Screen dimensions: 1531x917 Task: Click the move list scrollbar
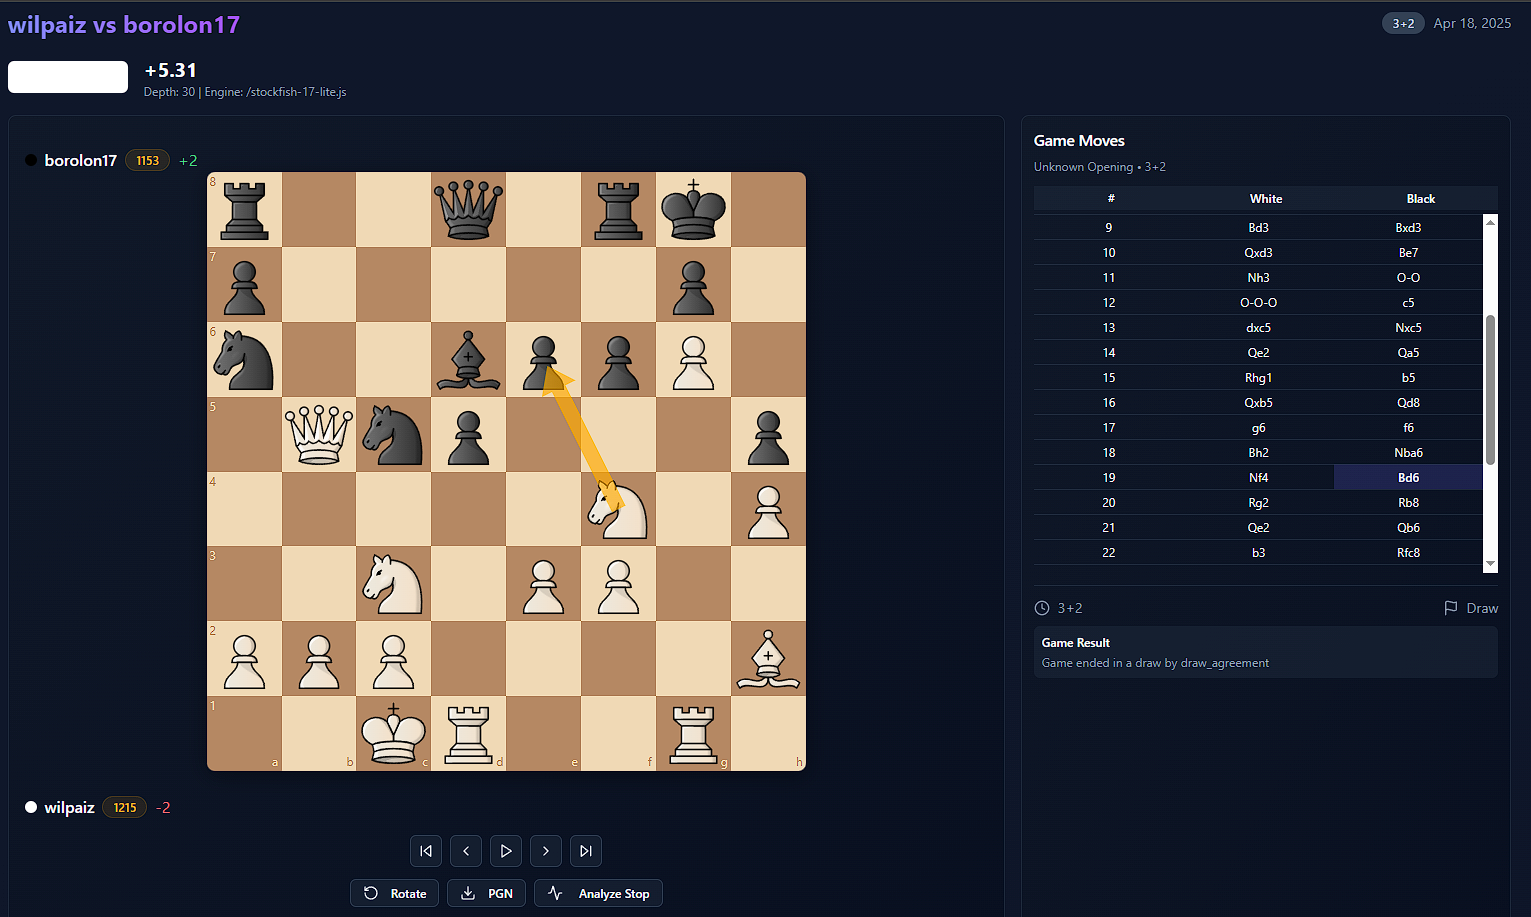1491,392
